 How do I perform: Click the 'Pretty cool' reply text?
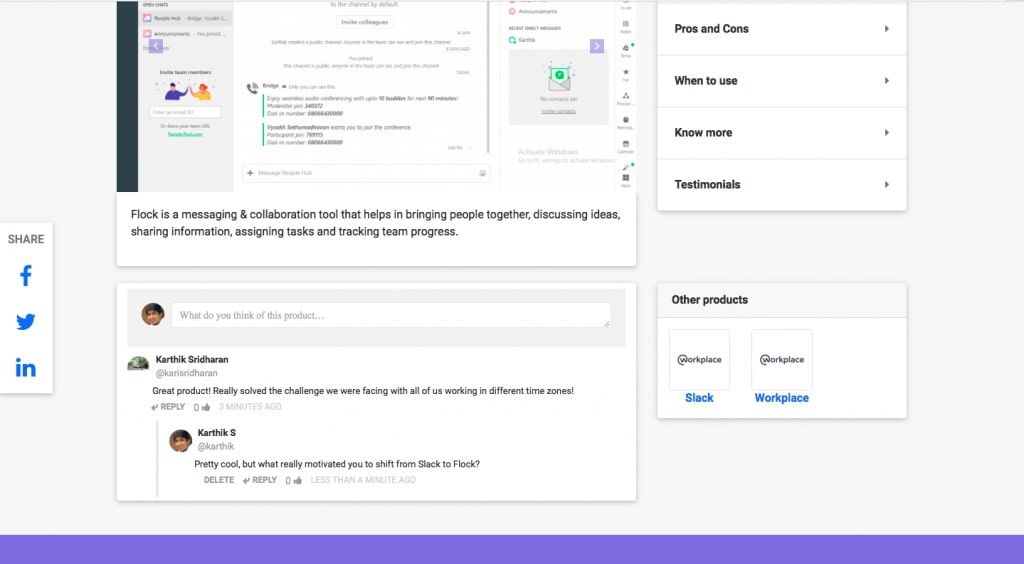(337, 464)
